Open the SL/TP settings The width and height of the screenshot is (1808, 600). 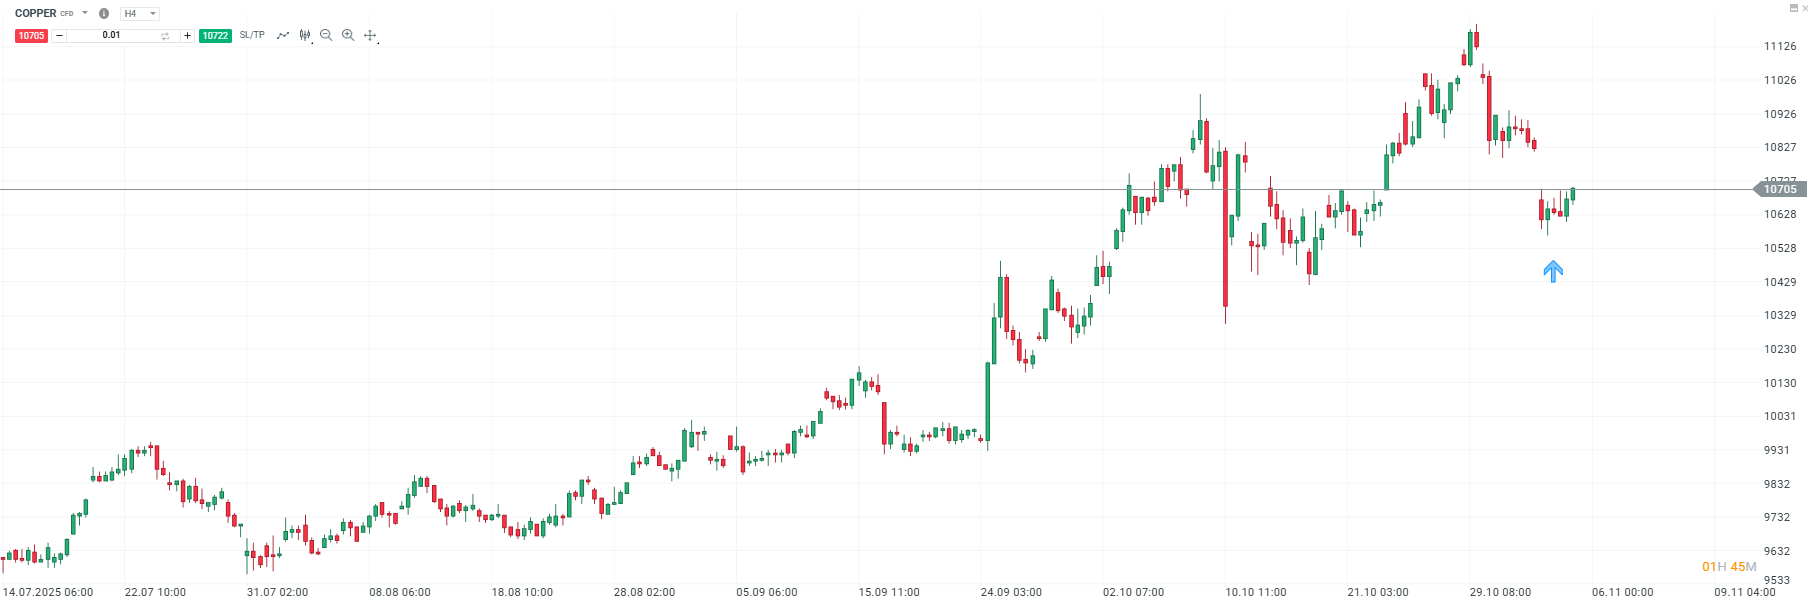coord(252,35)
